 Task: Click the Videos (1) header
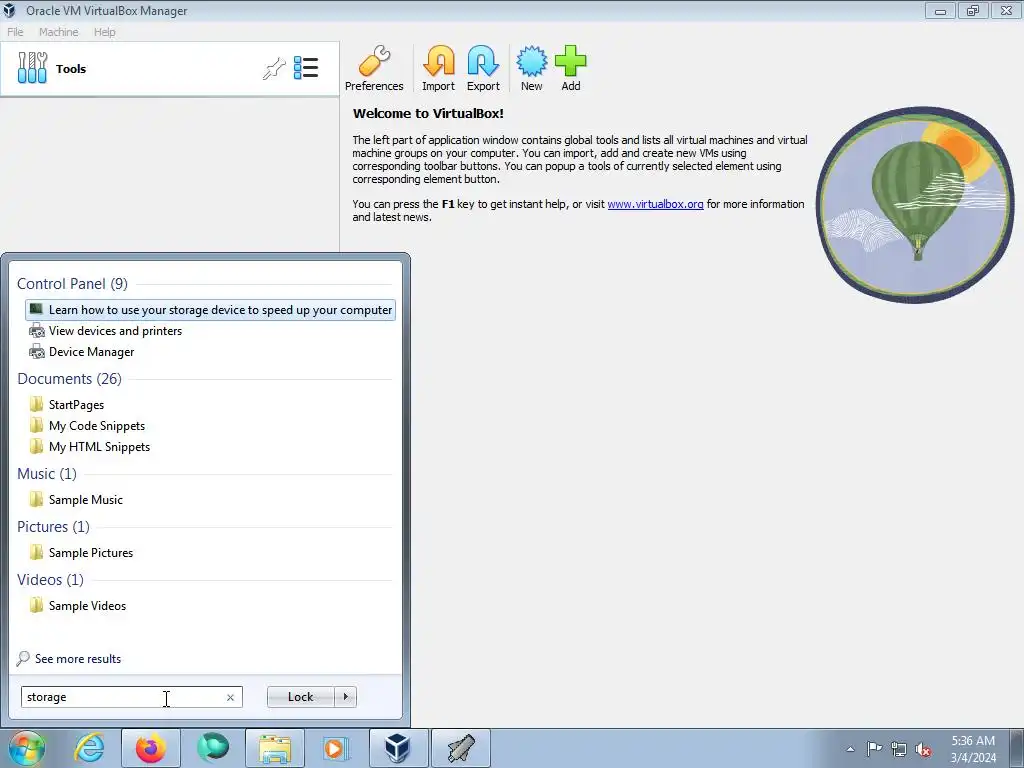[x=50, y=579]
